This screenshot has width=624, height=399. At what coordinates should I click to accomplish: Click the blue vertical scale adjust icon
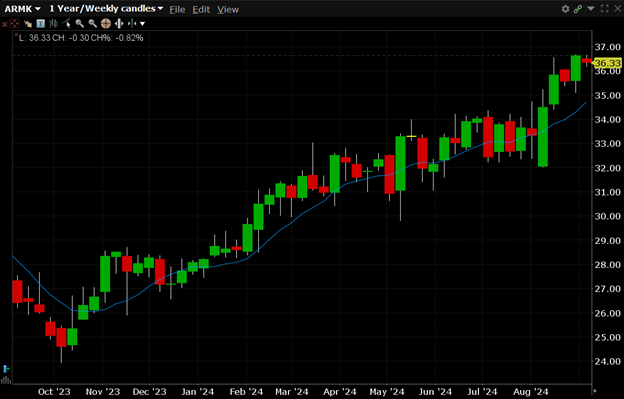coord(6,368)
